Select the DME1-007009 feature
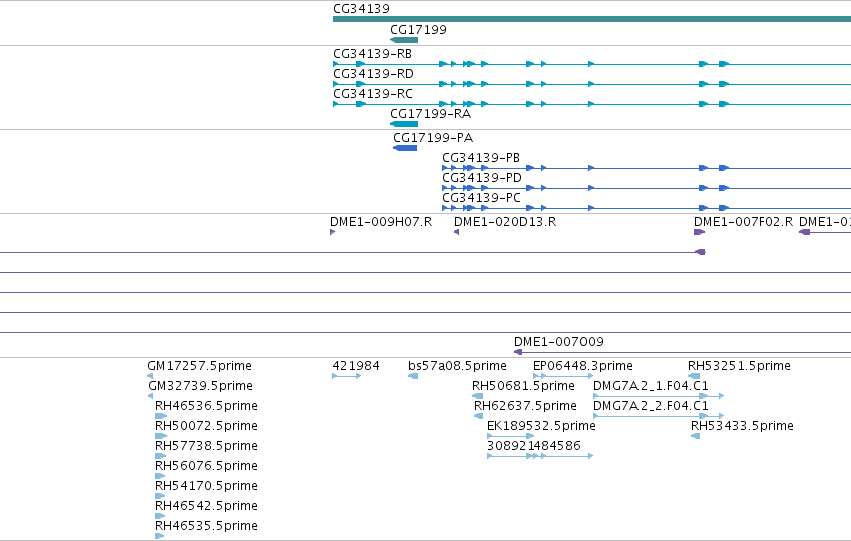This screenshot has width=851, height=541. click(682, 352)
